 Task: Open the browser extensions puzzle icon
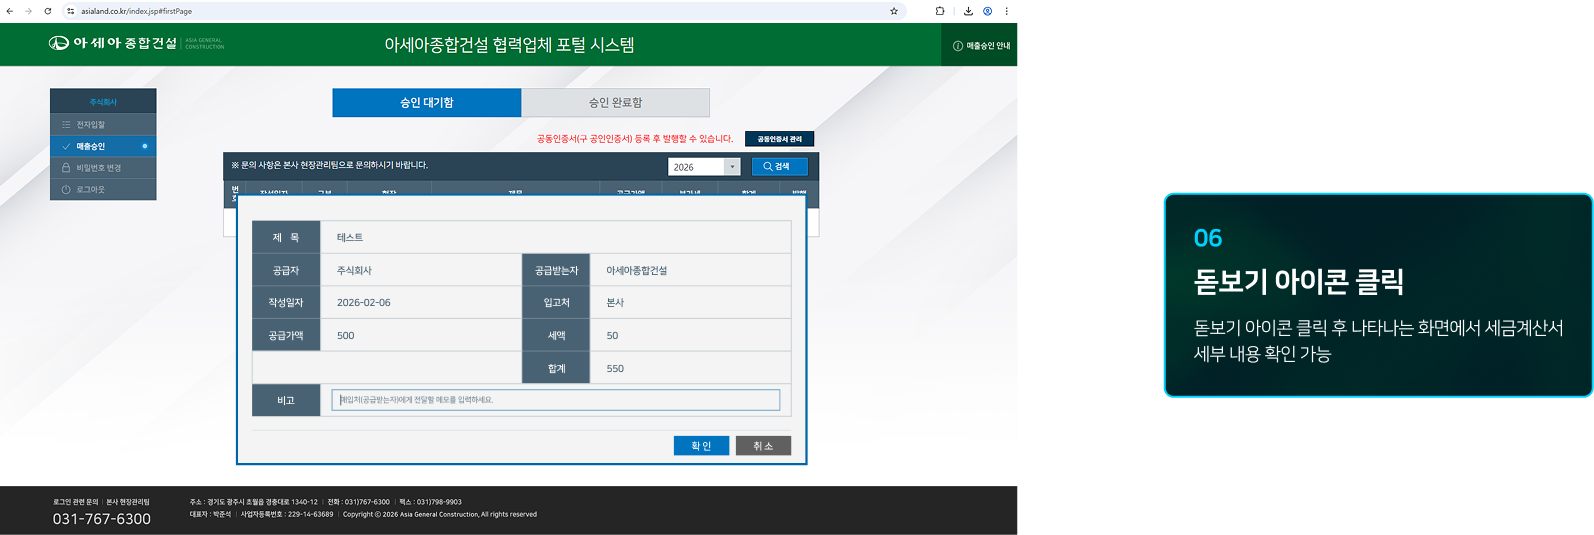pos(940,11)
